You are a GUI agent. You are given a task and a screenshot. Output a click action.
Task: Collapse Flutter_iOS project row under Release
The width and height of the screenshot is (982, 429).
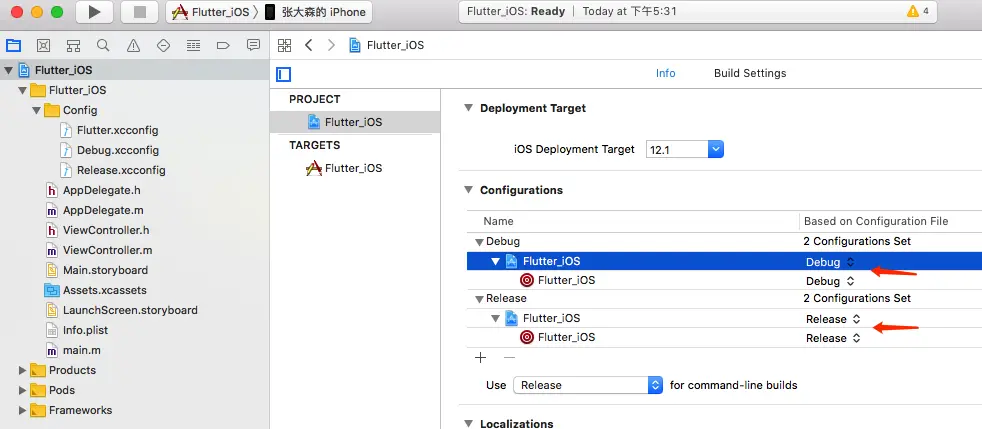pos(495,319)
